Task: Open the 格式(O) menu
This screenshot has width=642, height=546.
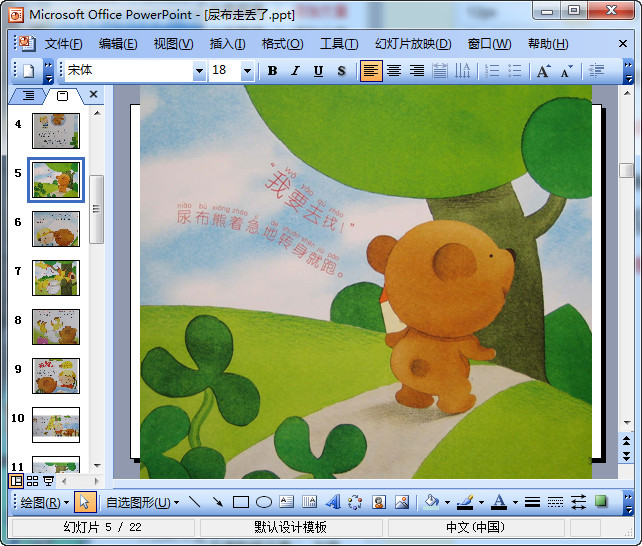Action: point(283,44)
